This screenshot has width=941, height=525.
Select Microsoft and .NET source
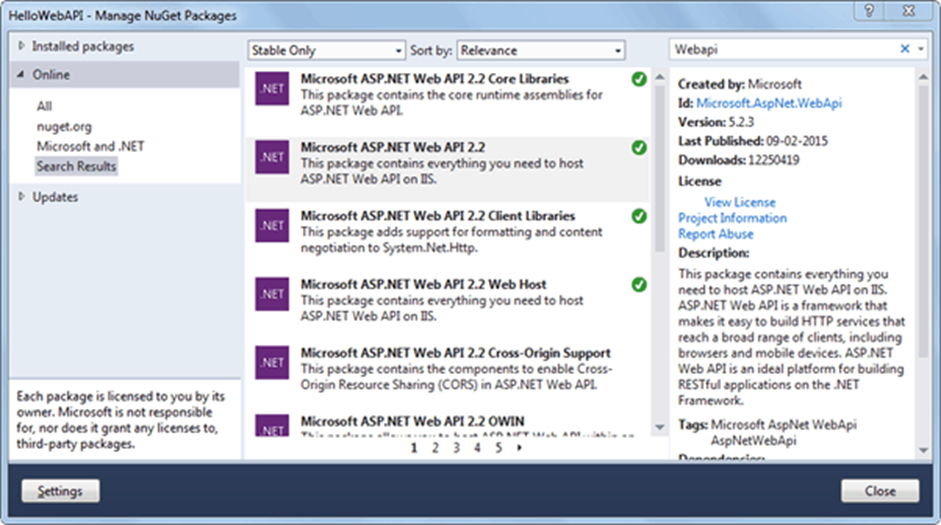pos(91,146)
